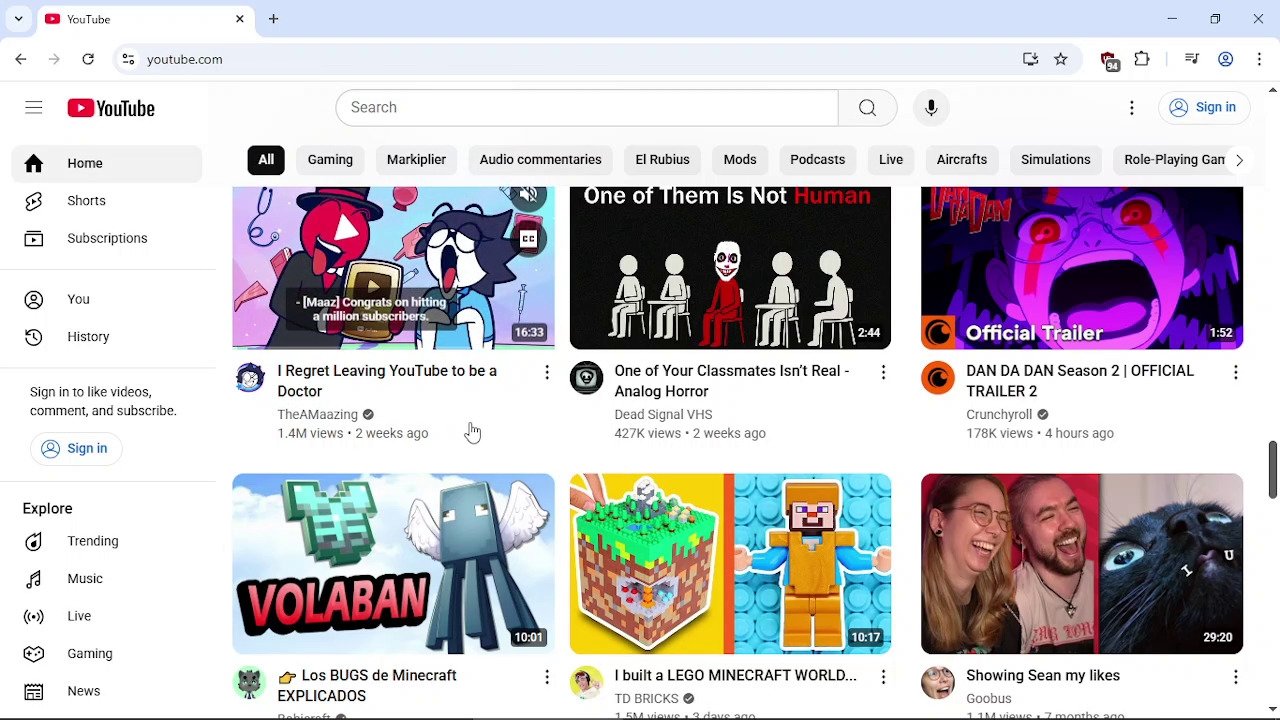Select the All filter chip
Viewport: 1280px width, 720px height.
pyautogui.click(x=266, y=160)
